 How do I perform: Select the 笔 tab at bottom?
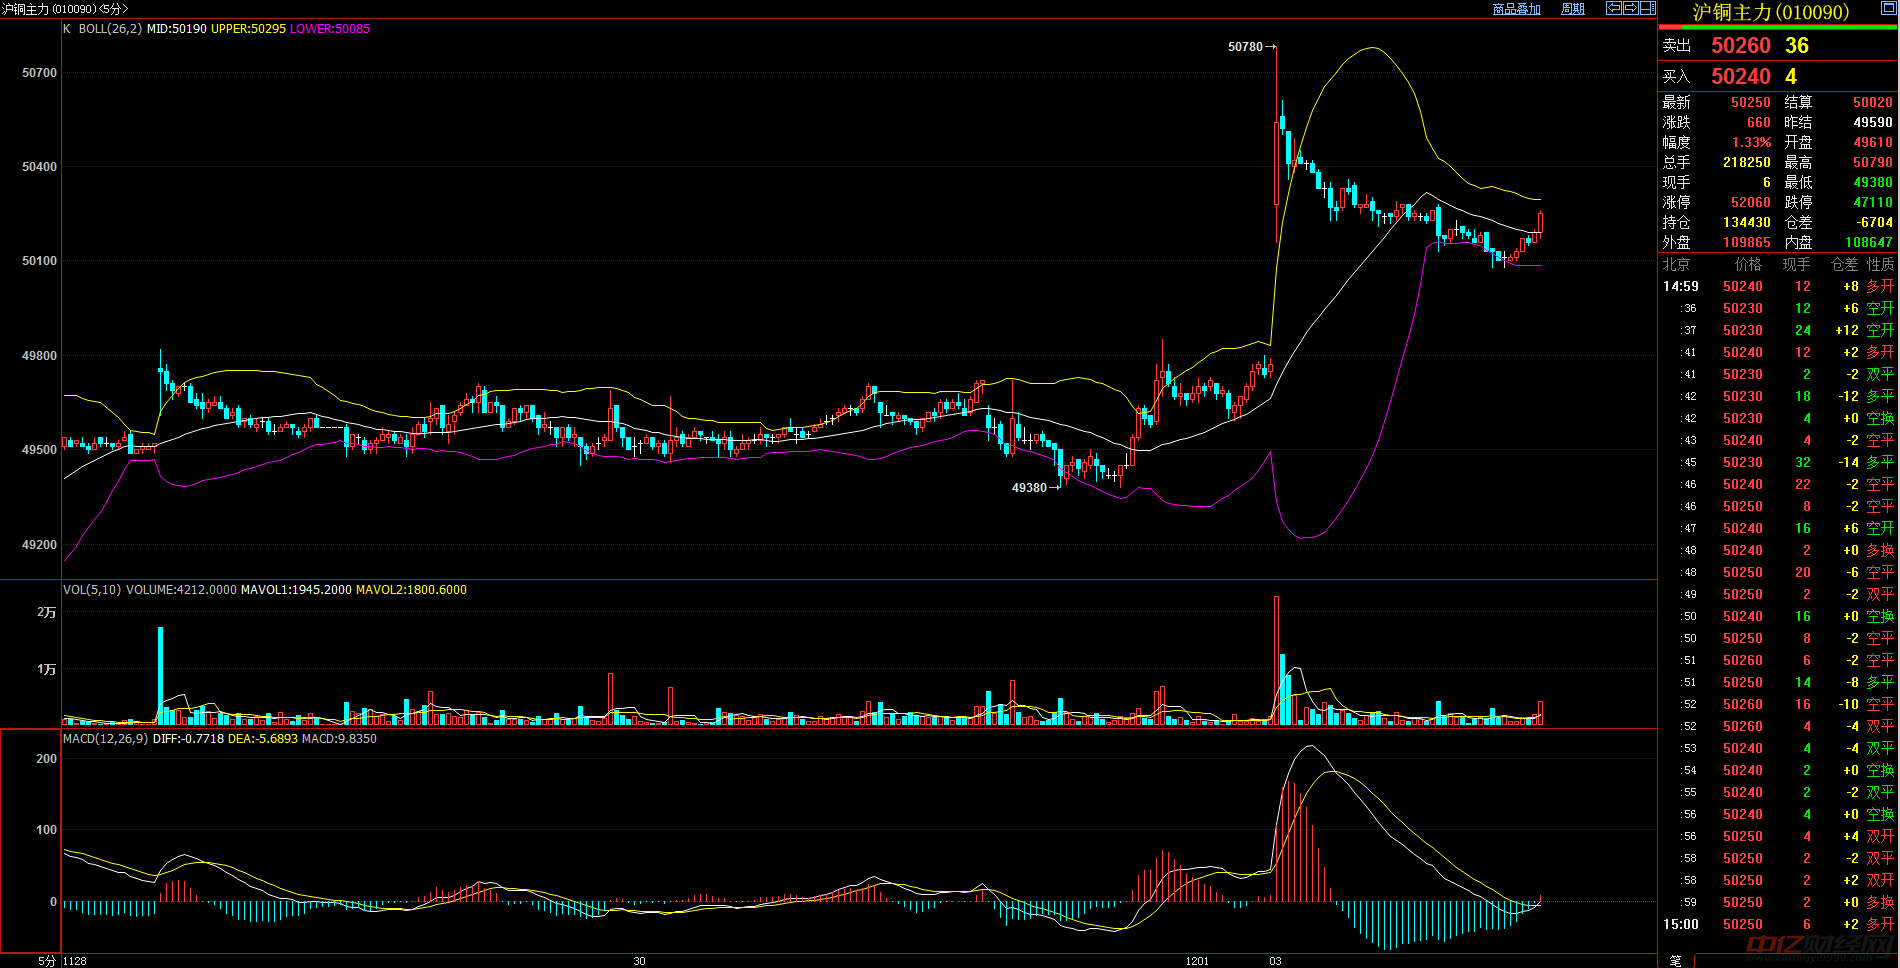(x=1675, y=960)
